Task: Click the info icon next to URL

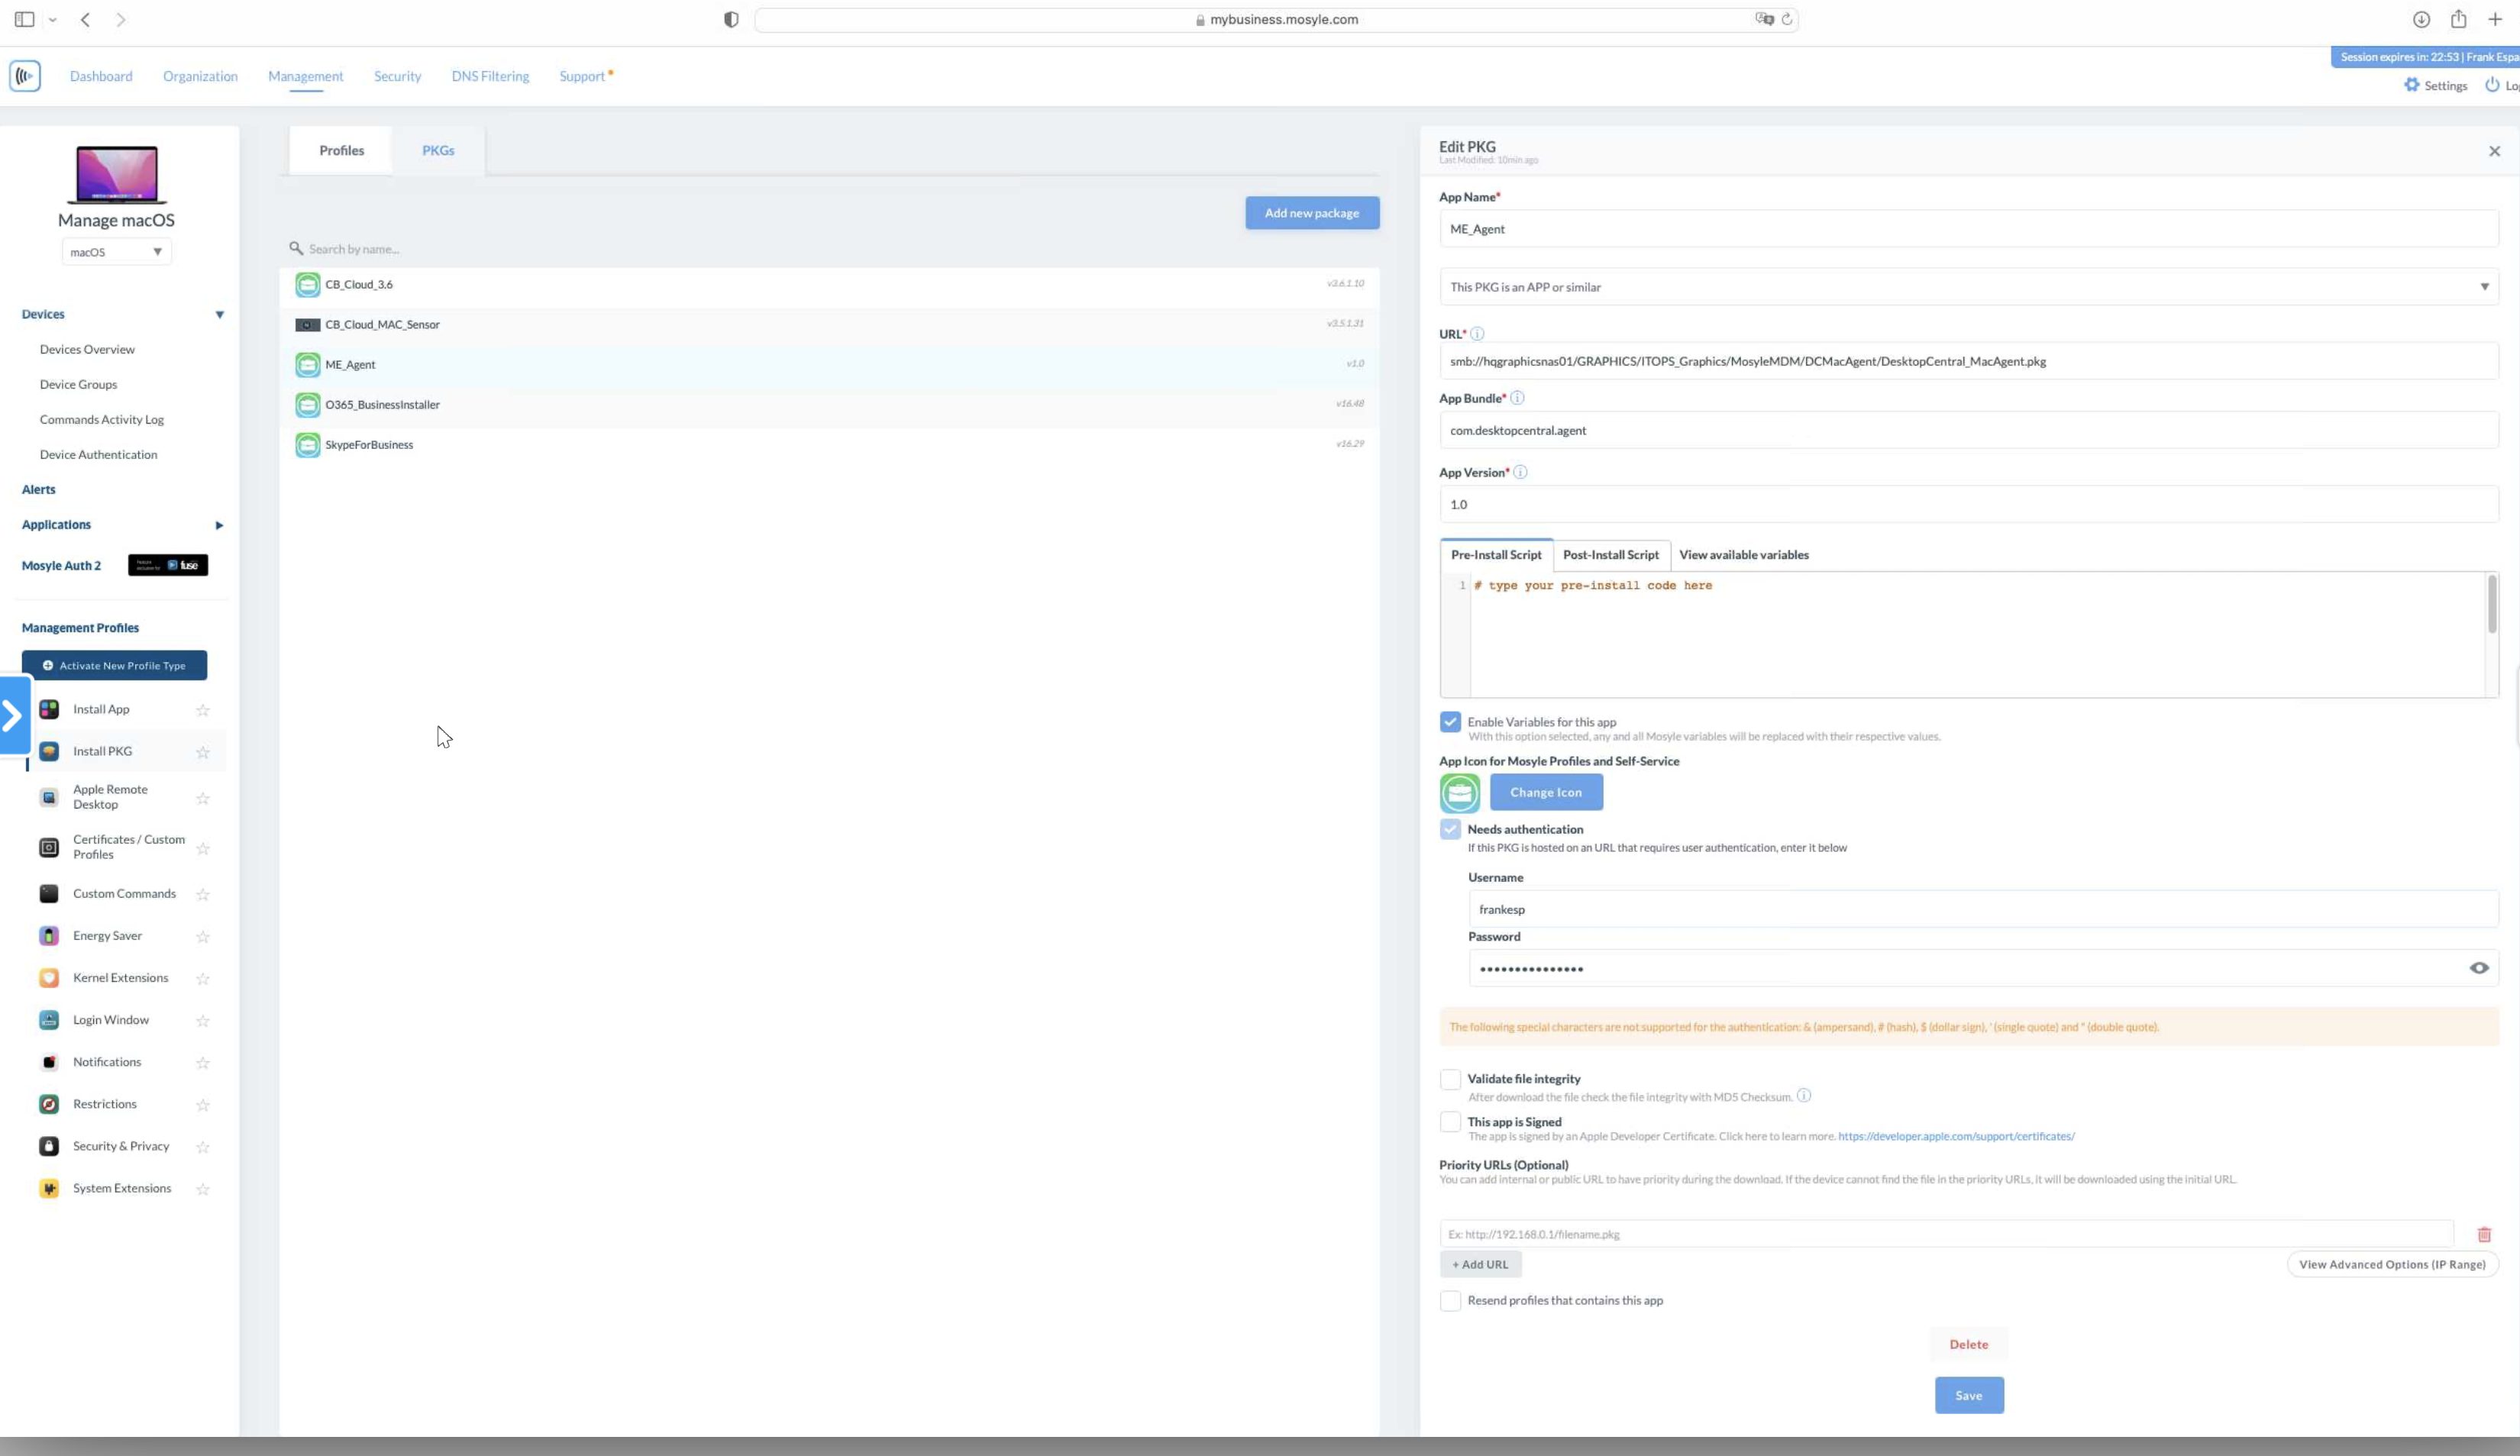Action: click(x=1477, y=334)
